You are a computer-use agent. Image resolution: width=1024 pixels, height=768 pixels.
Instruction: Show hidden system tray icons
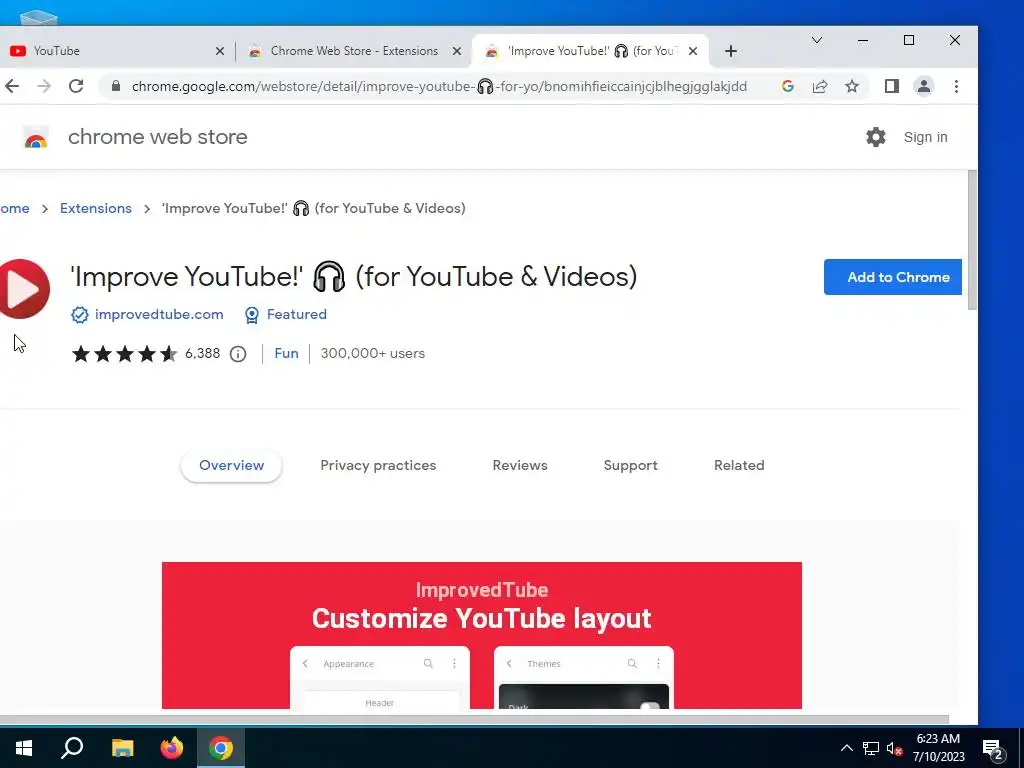[x=846, y=748]
